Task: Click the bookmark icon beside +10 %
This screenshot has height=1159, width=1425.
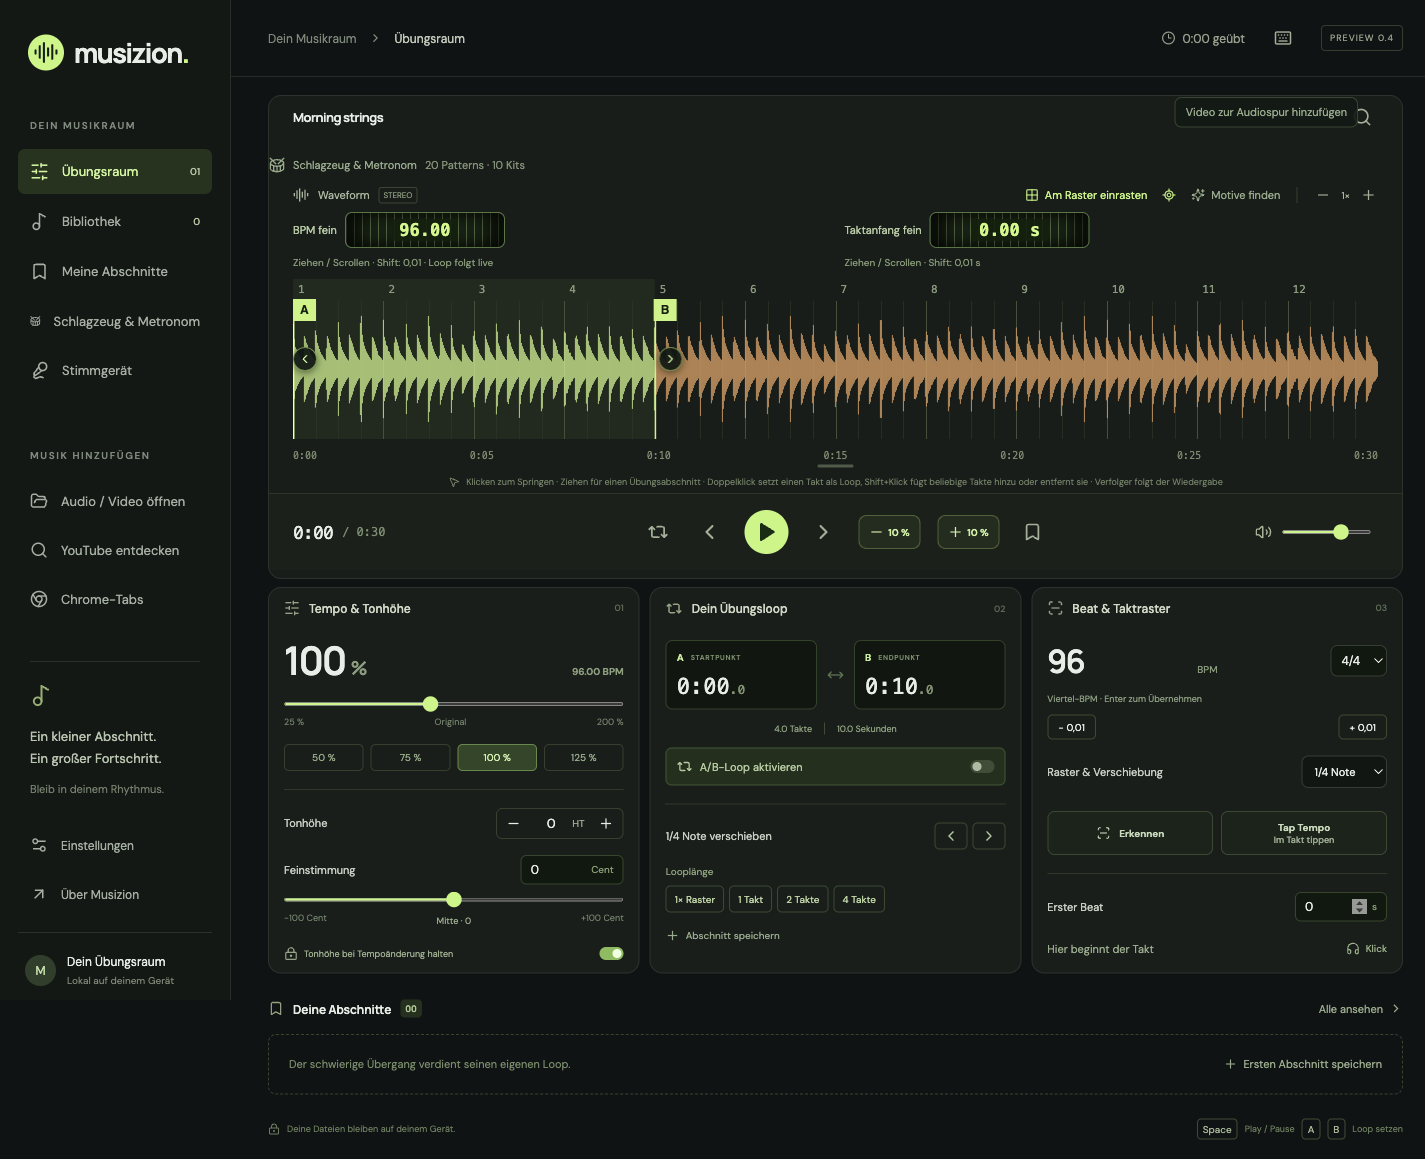Action: tap(1033, 532)
